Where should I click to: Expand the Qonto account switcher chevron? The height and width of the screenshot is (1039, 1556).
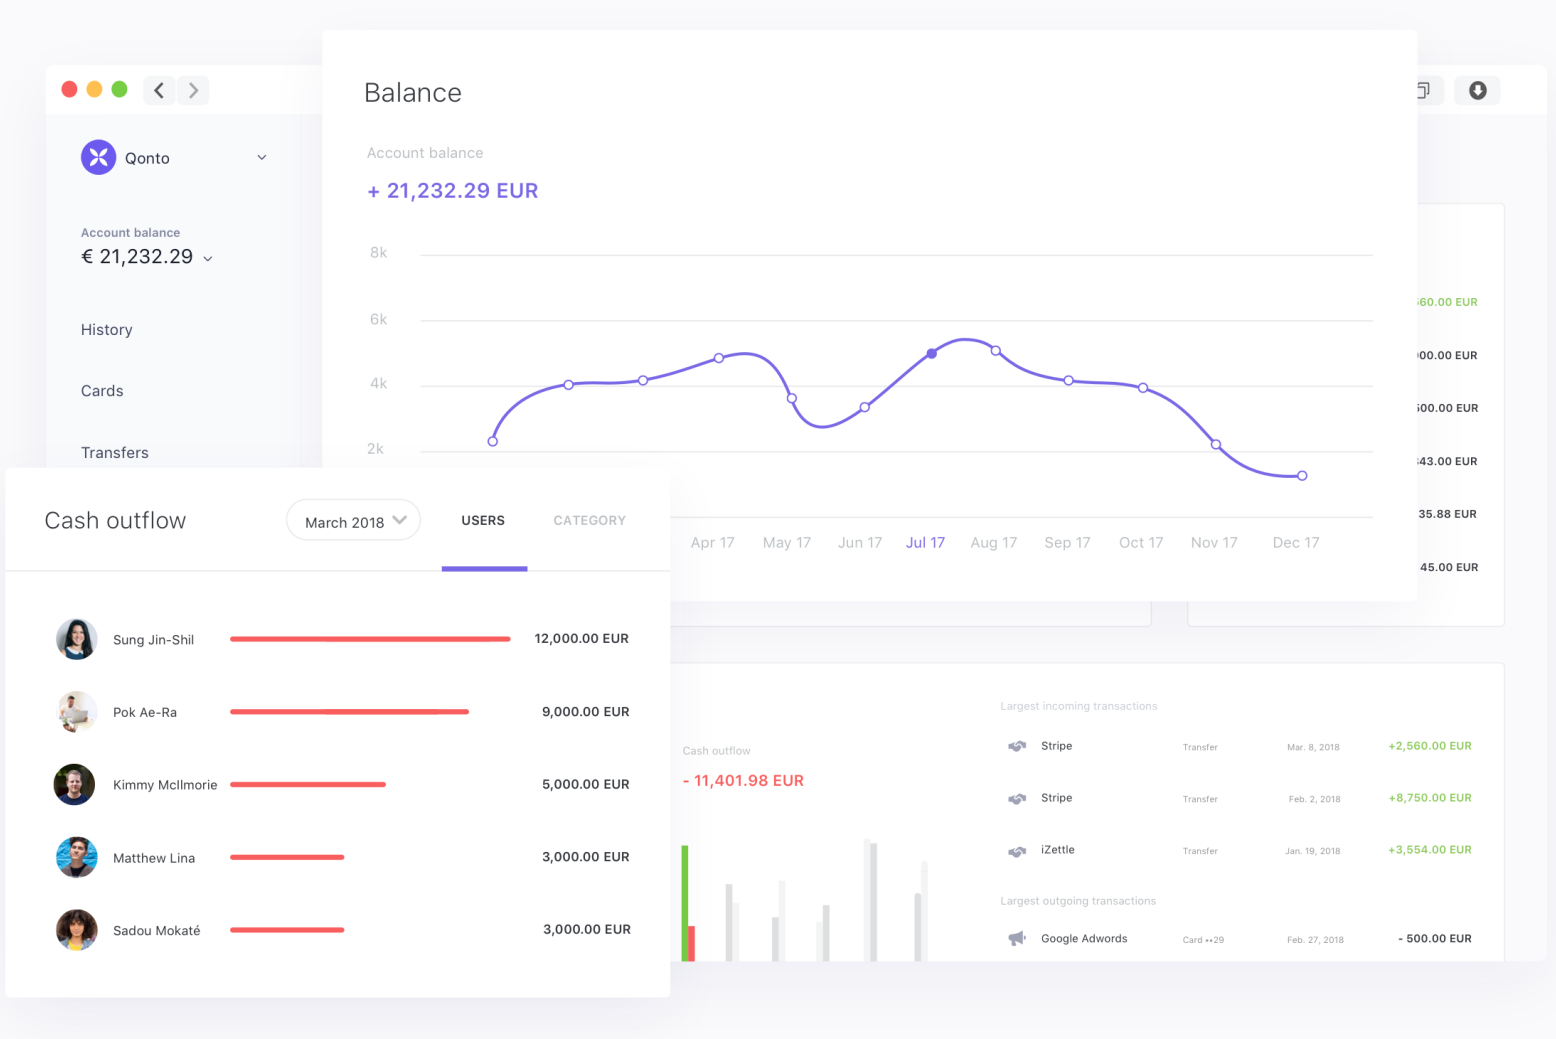[262, 158]
